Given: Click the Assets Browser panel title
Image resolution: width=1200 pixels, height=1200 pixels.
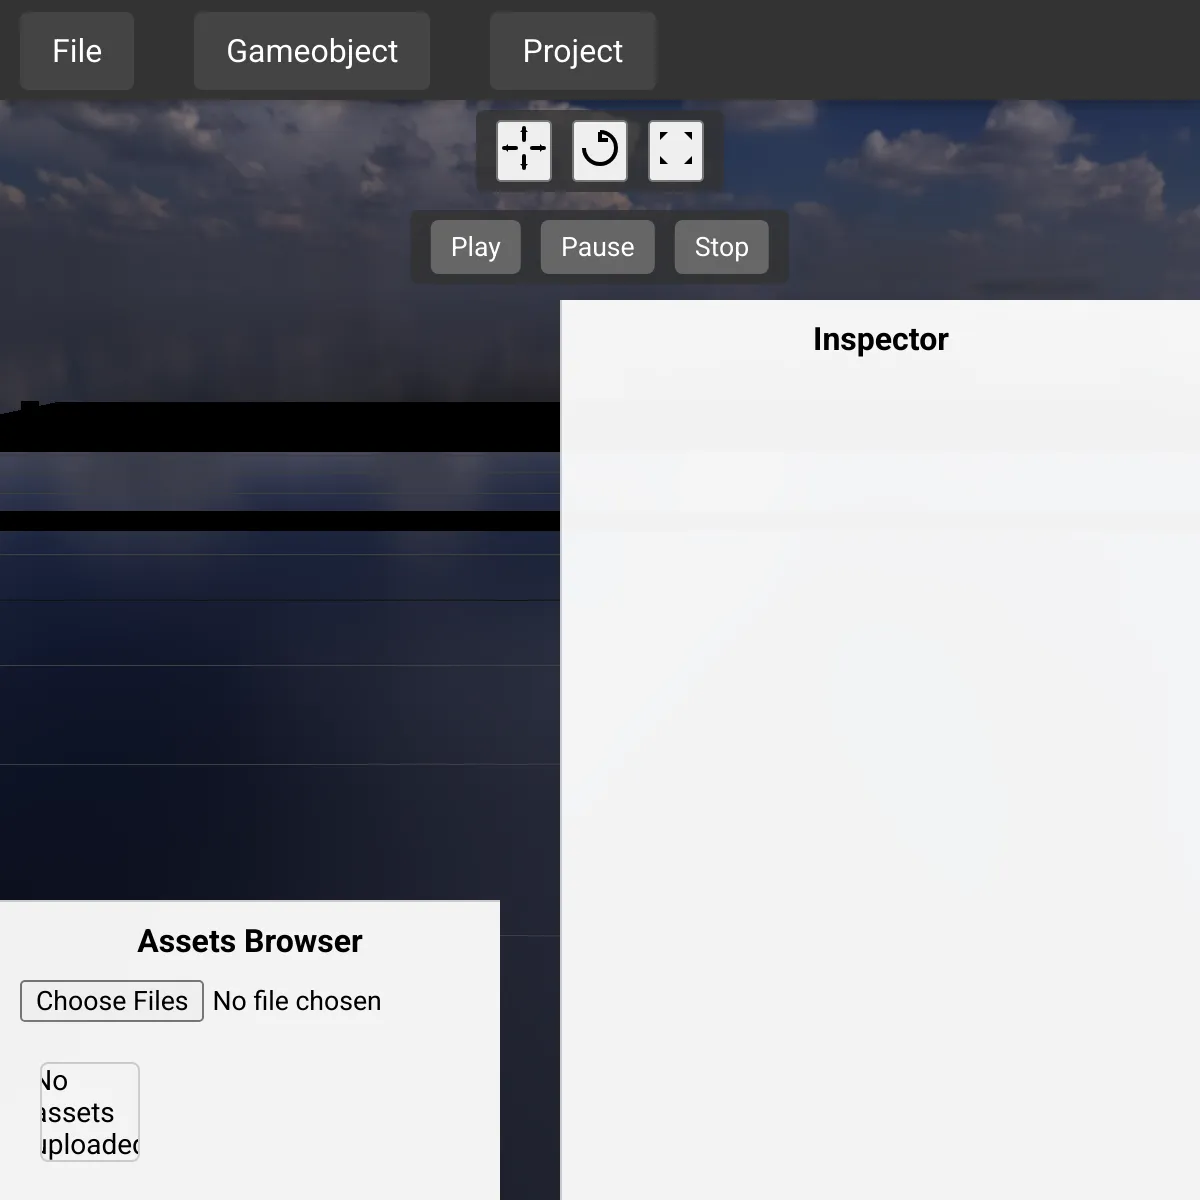Looking at the screenshot, I should (250, 941).
